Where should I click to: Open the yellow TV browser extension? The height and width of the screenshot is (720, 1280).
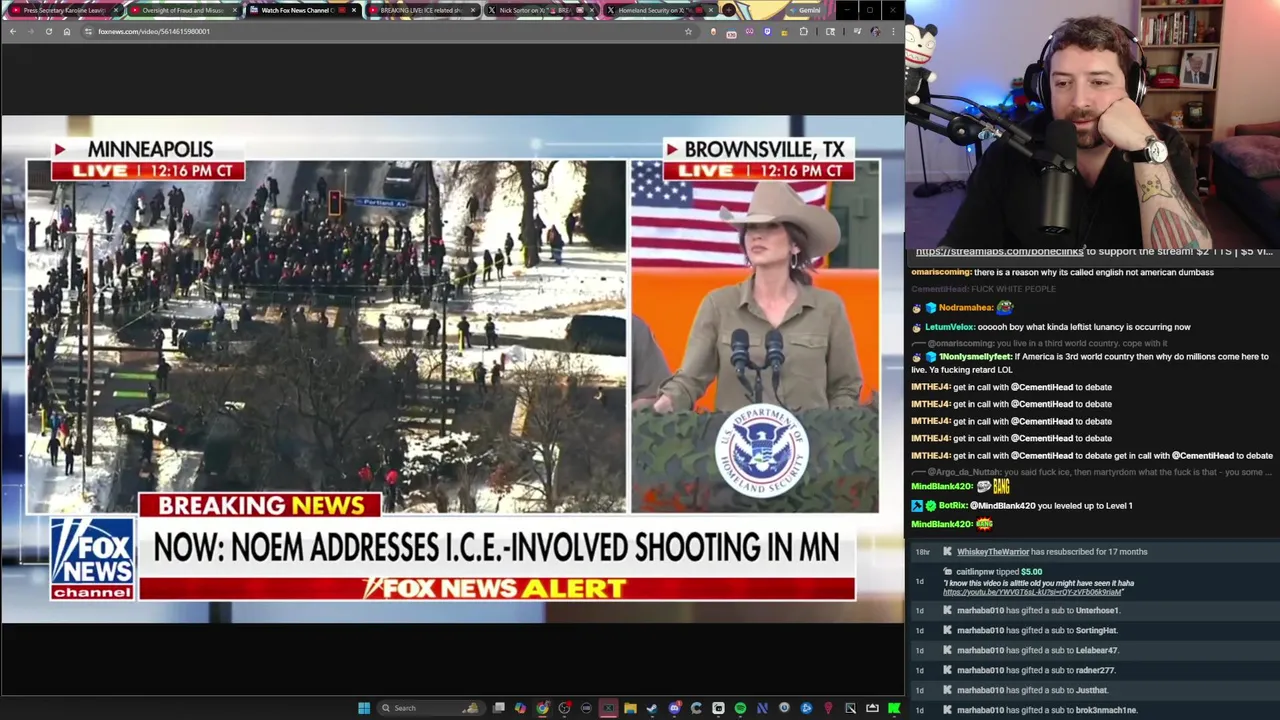click(785, 32)
